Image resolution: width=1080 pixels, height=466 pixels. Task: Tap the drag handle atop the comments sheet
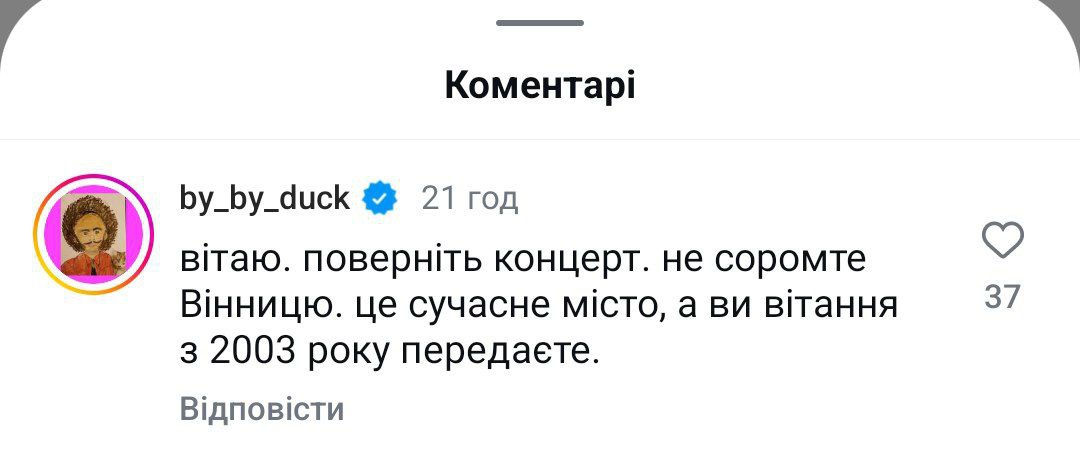point(539,22)
